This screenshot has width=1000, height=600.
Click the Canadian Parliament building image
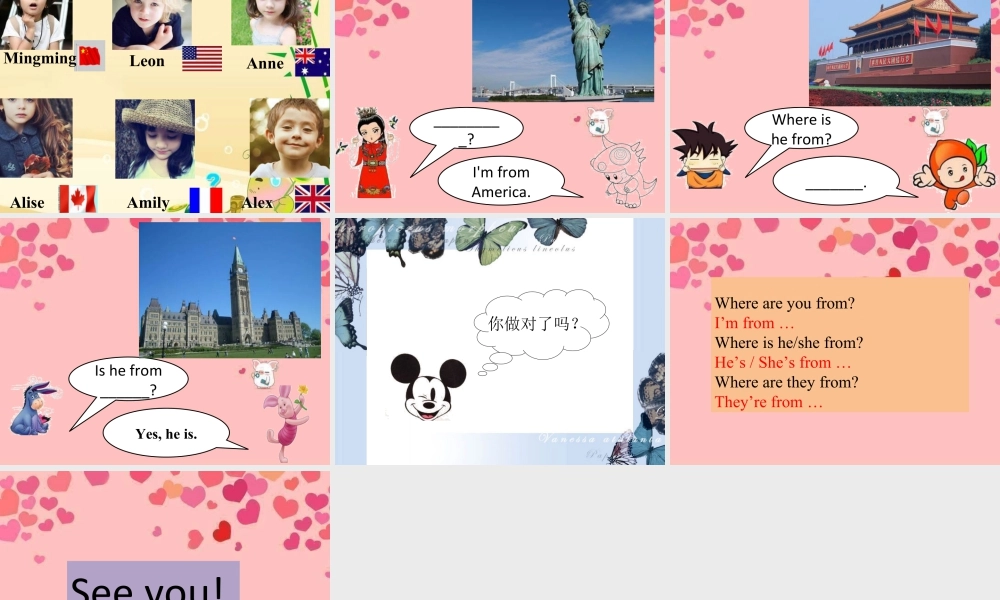pyautogui.click(x=229, y=288)
